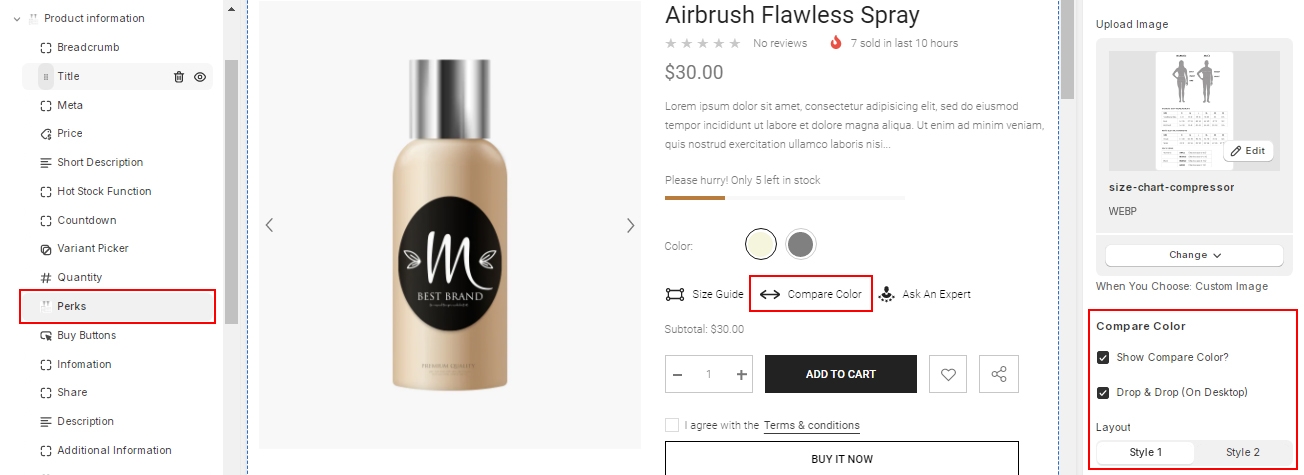Check the Terms & conditions agreement box
Screen dimensions: 1304x475
[x=672, y=425]
